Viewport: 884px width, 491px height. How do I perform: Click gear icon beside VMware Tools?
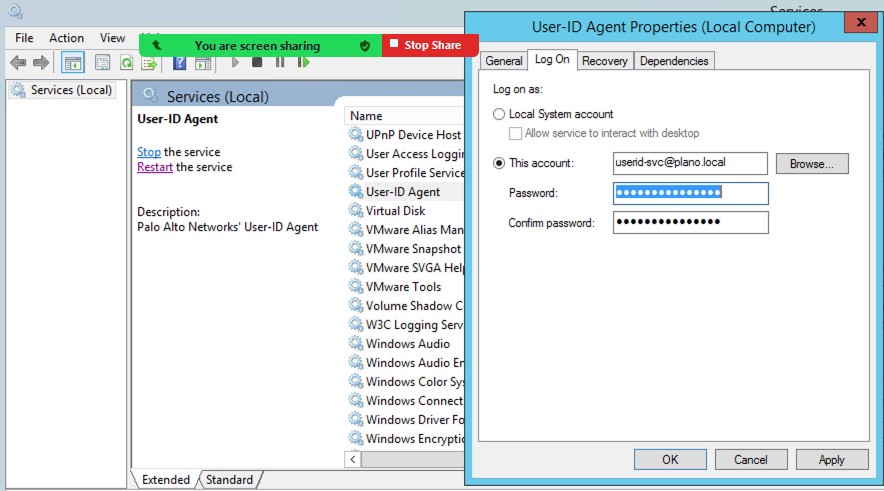click(x=355, y=286)
